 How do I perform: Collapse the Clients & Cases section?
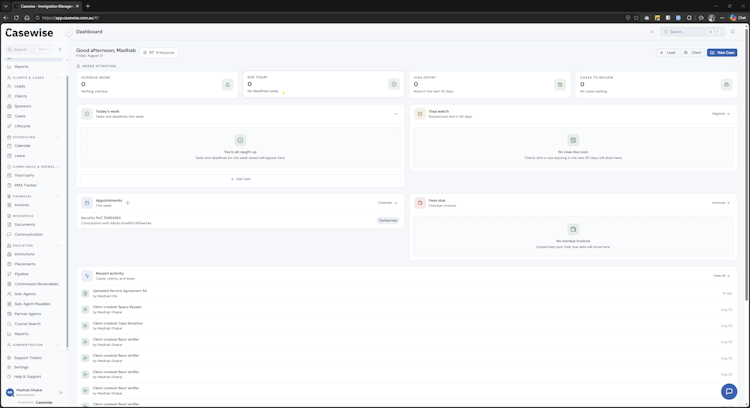58,77
